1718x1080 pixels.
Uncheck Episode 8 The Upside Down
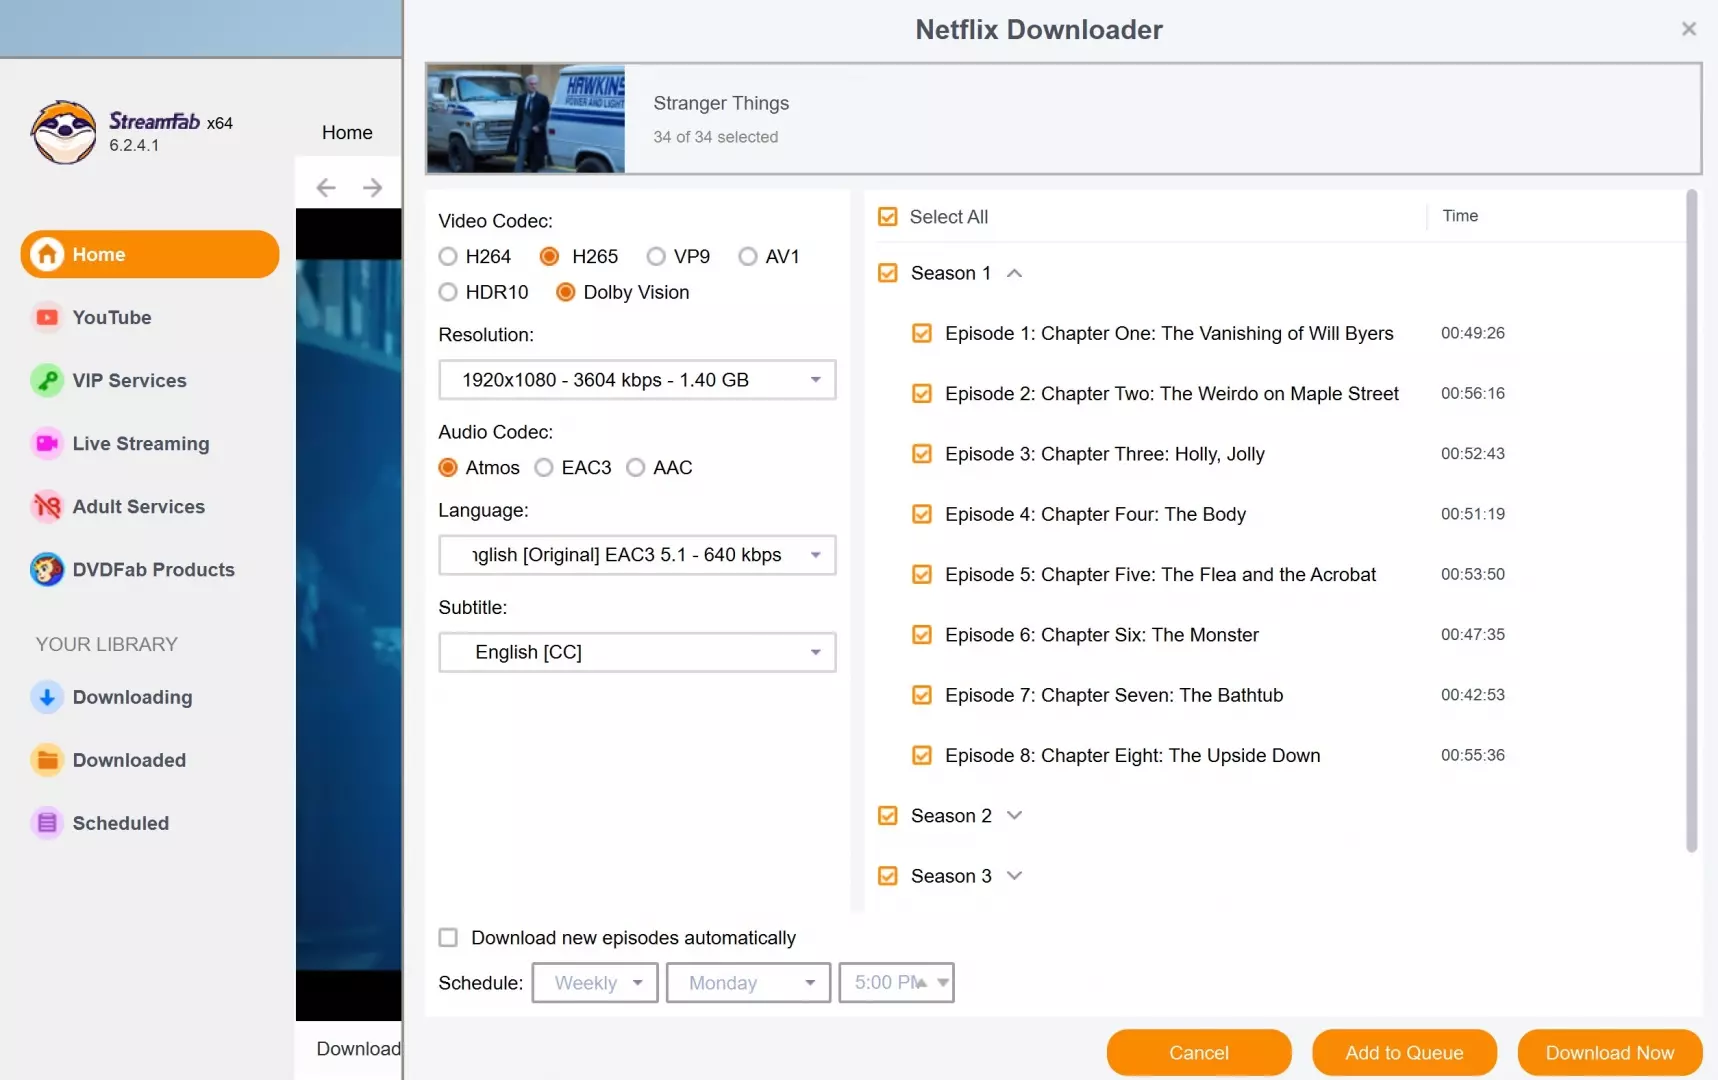pos(922,756)
